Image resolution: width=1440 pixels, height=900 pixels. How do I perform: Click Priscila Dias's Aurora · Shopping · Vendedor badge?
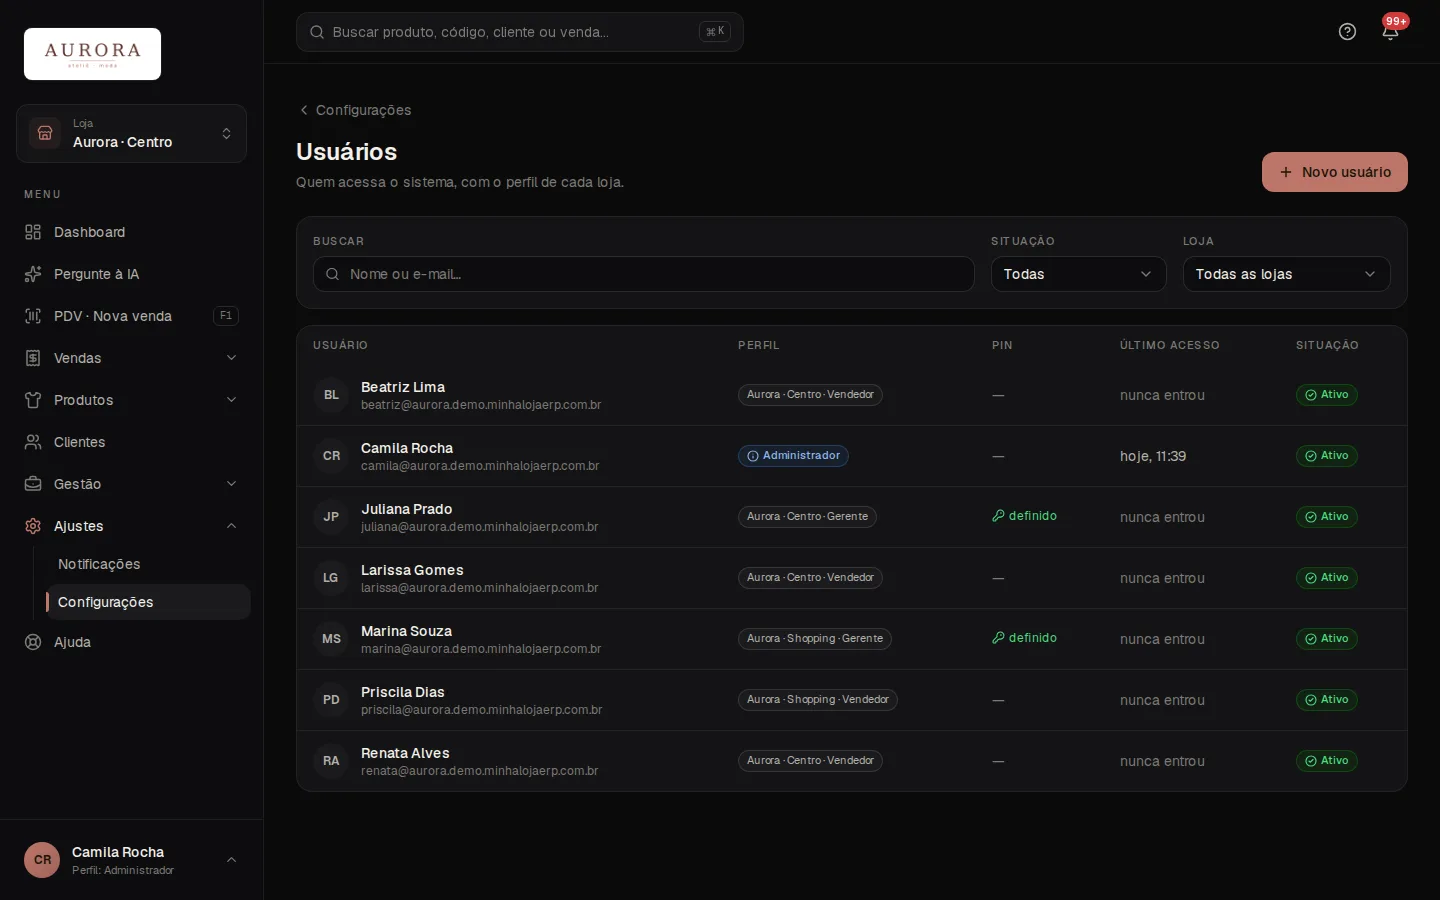click(x=817, y=700)
